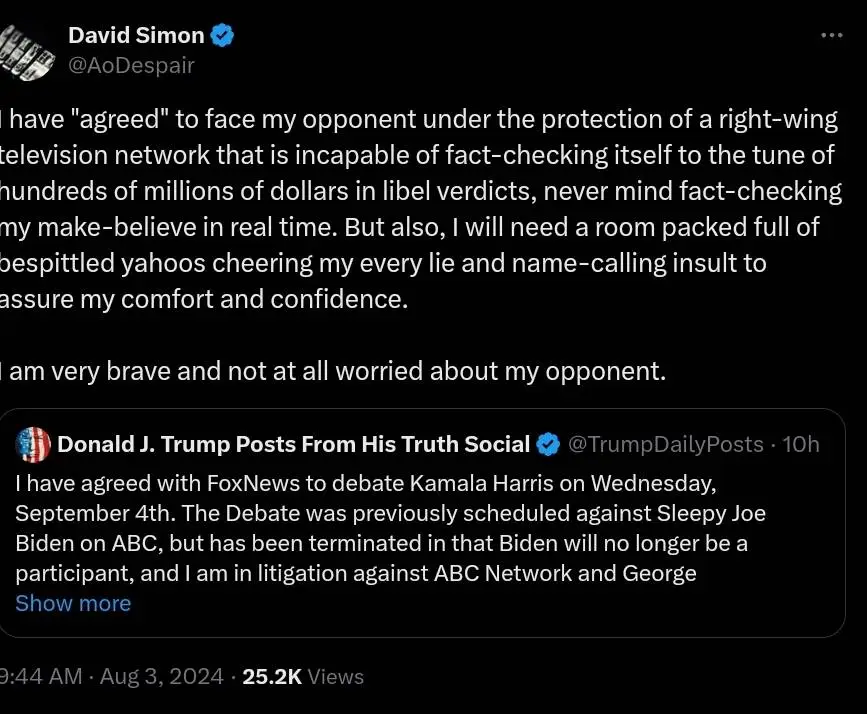This screenshot has width=867, height=714.
Task: Click the quoted account's flag avatar
Action: coord(34,444)
